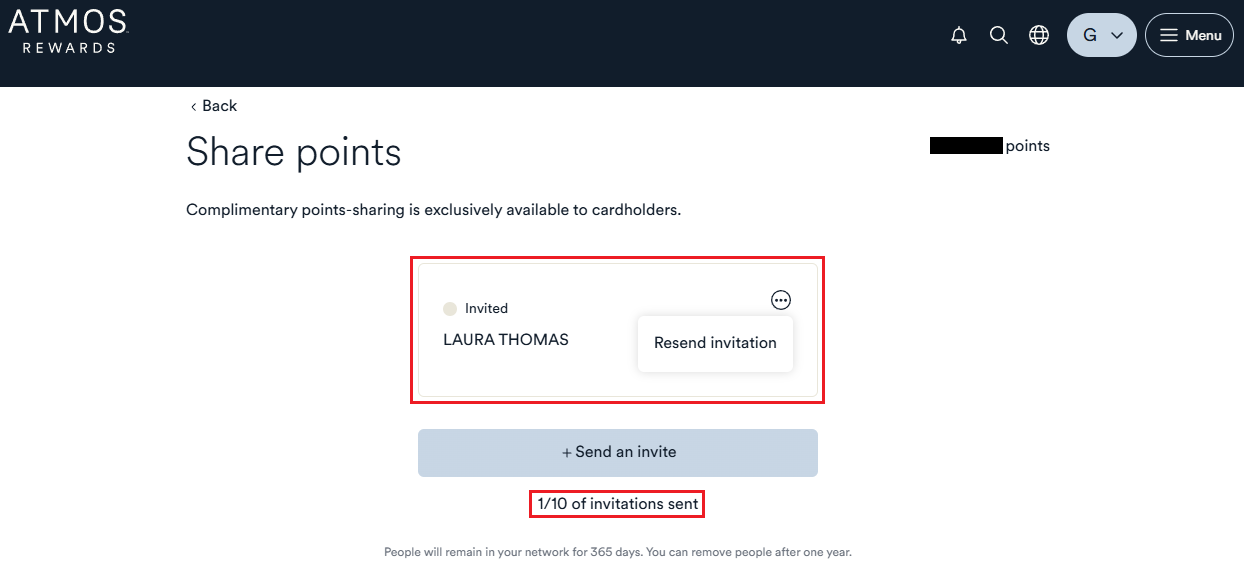The width and height of the screenshot is (1244, 566).
Task: Click the hamburger icon beside Menu
Action: tap(1168, 35)
